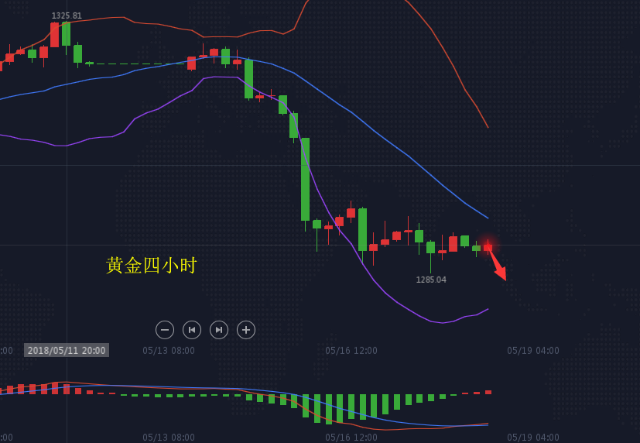Click the red candlestick at 1325.81 peak

click(55, 35)
